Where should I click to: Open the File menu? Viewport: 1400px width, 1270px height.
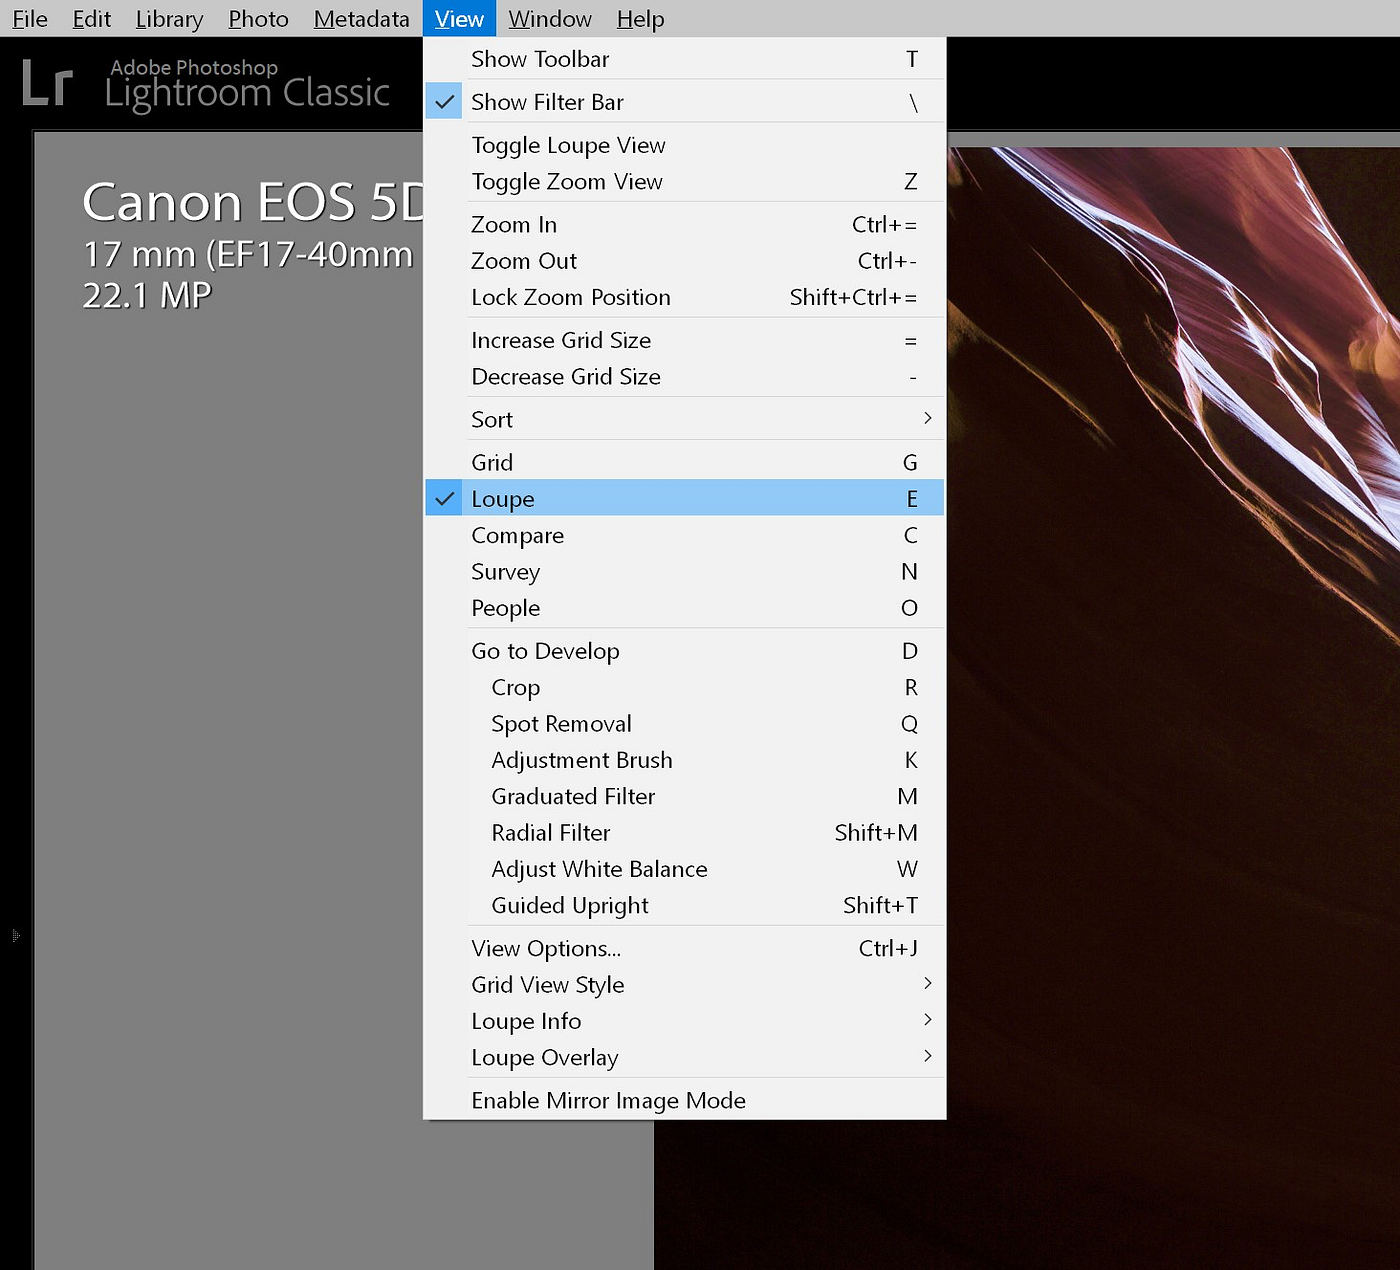30,19
